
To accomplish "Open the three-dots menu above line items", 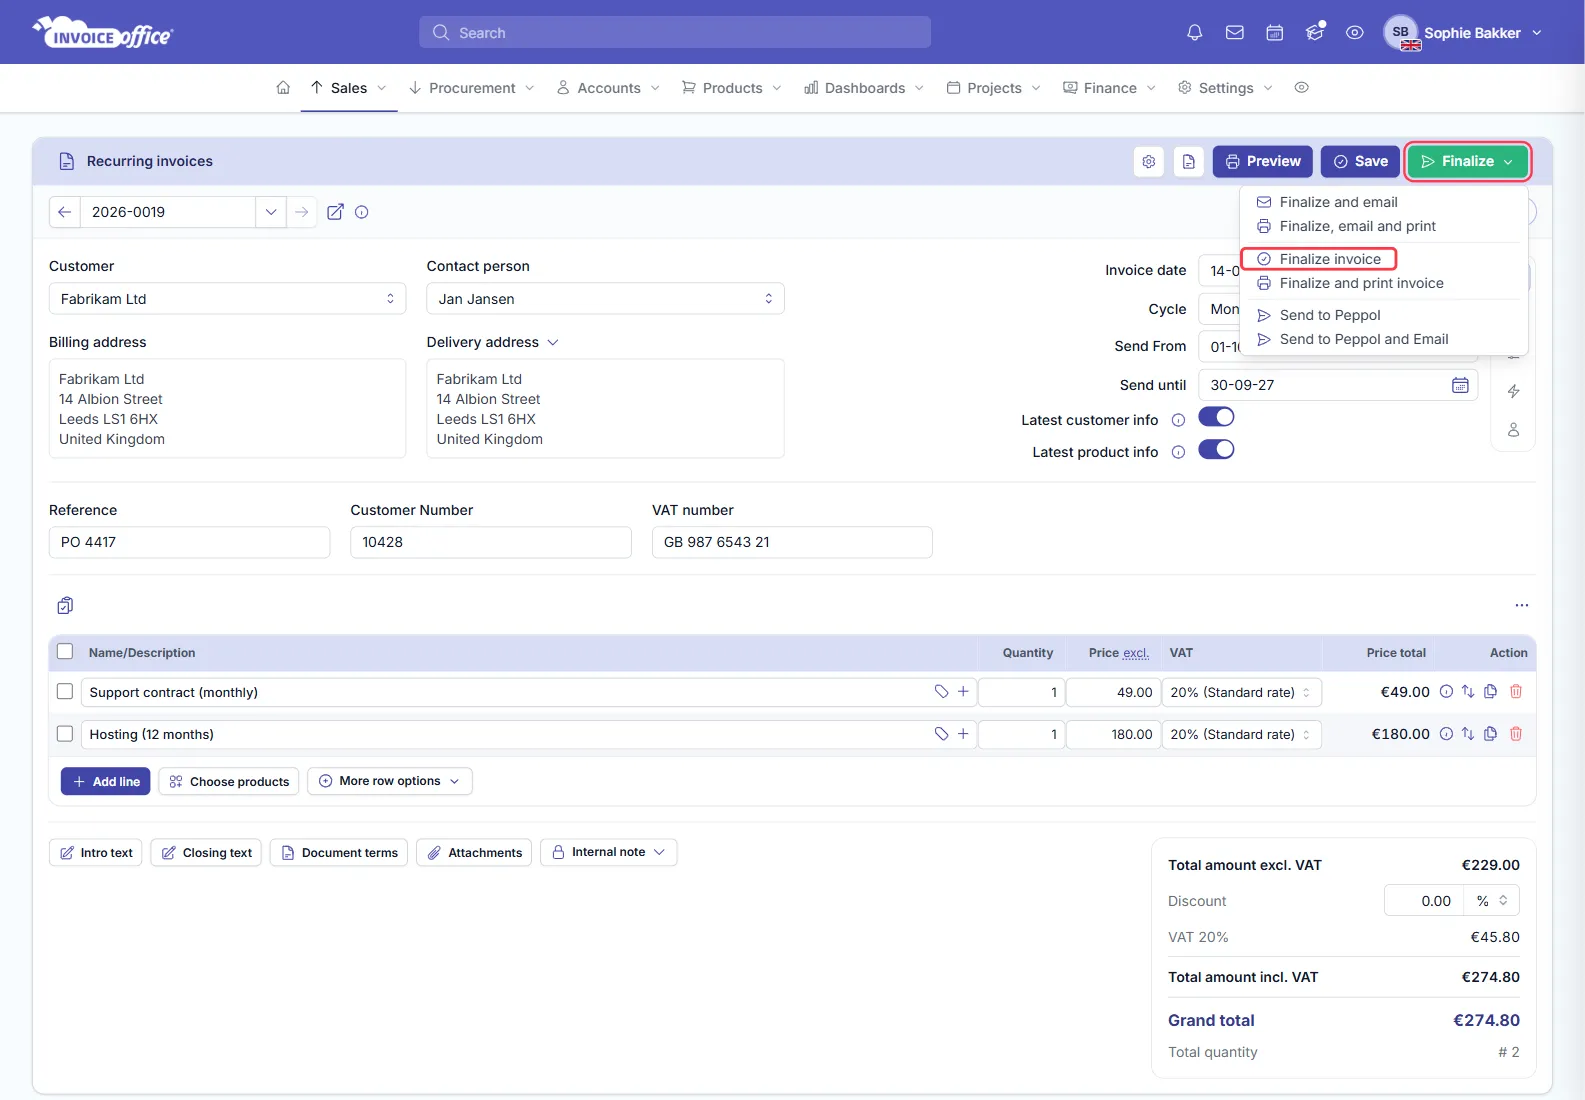I will tap(1522, 605).
